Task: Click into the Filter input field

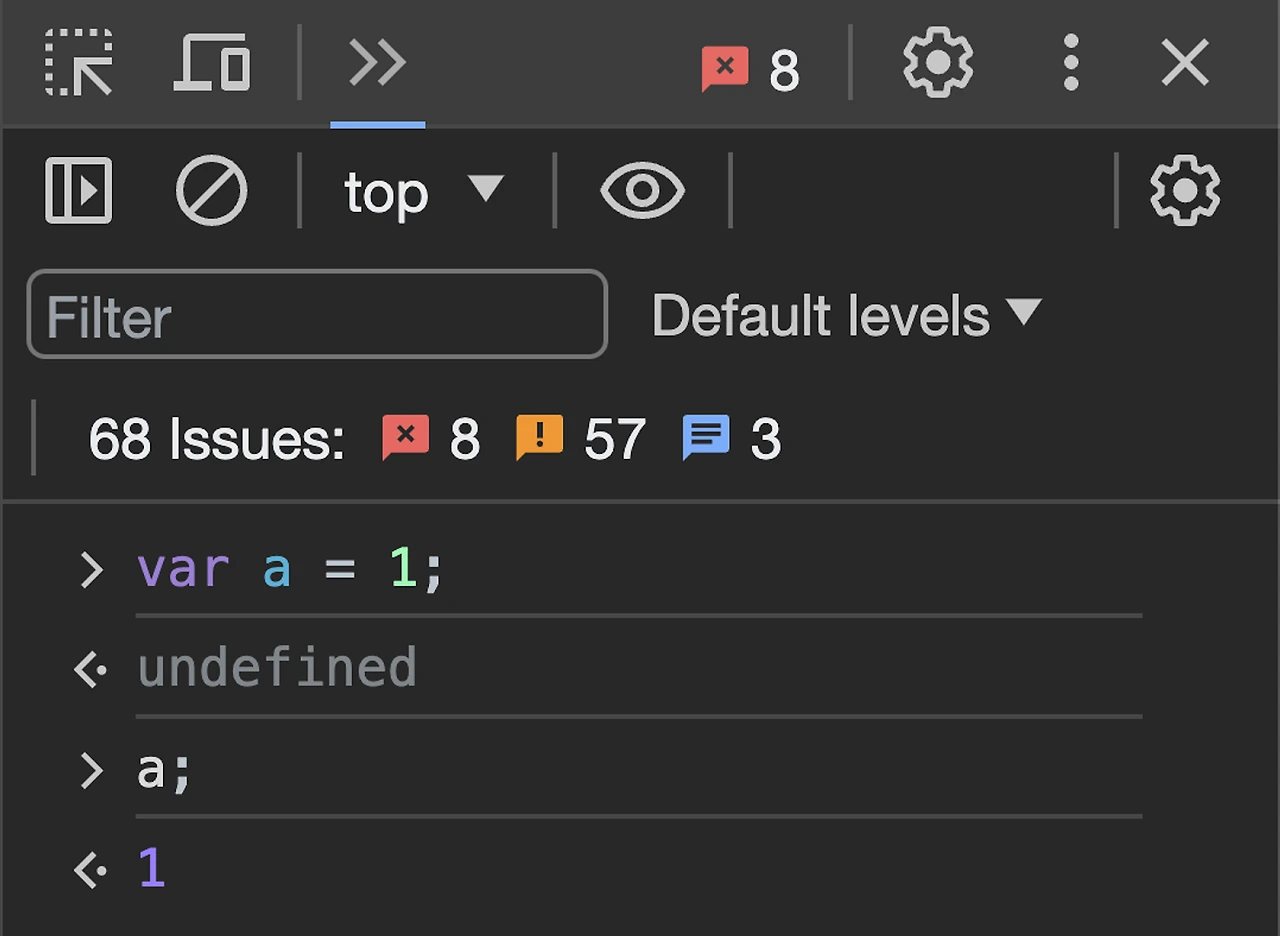Action: tap(317, 315)
